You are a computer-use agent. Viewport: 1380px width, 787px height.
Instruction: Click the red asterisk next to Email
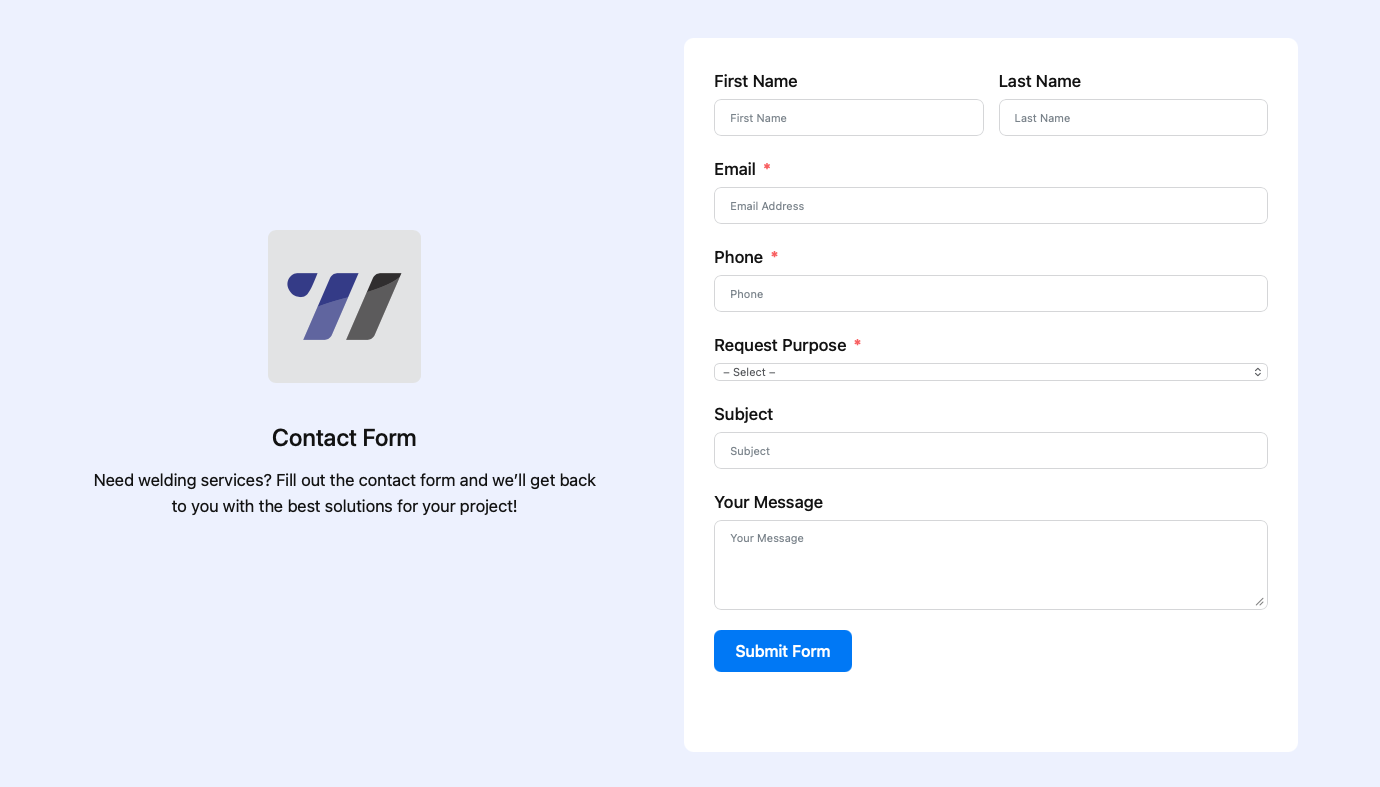coord(766,168)
